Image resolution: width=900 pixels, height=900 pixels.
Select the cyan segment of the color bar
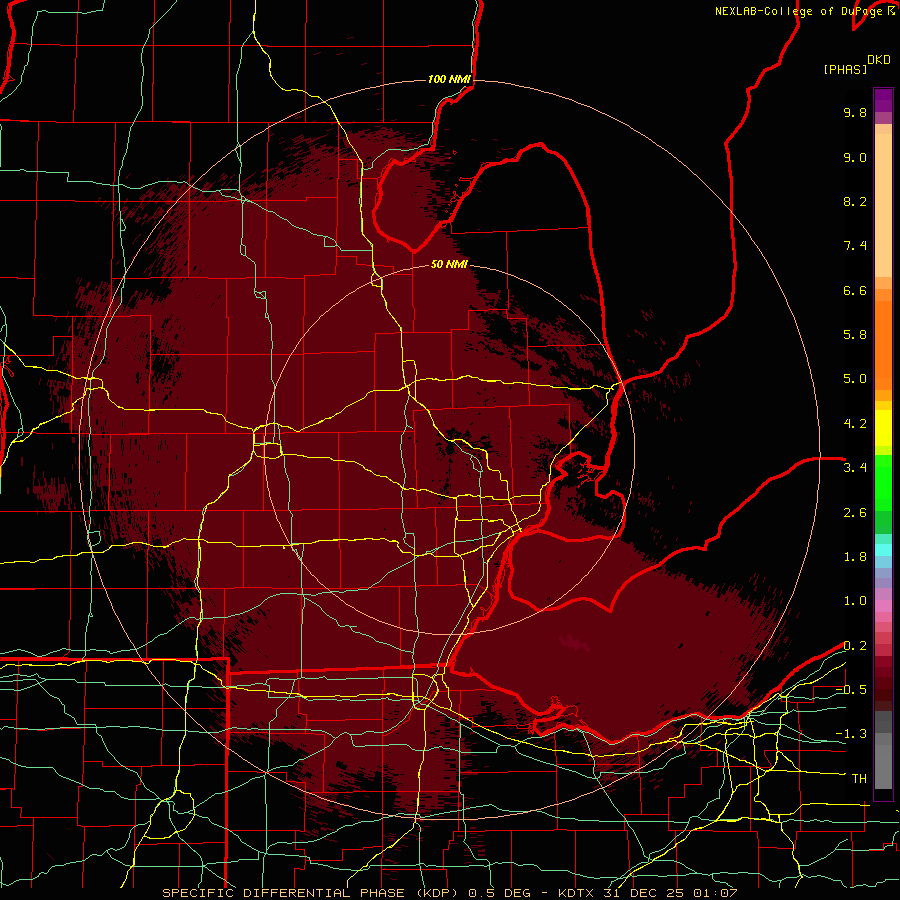pyautogui.click(x=883, y=550)
